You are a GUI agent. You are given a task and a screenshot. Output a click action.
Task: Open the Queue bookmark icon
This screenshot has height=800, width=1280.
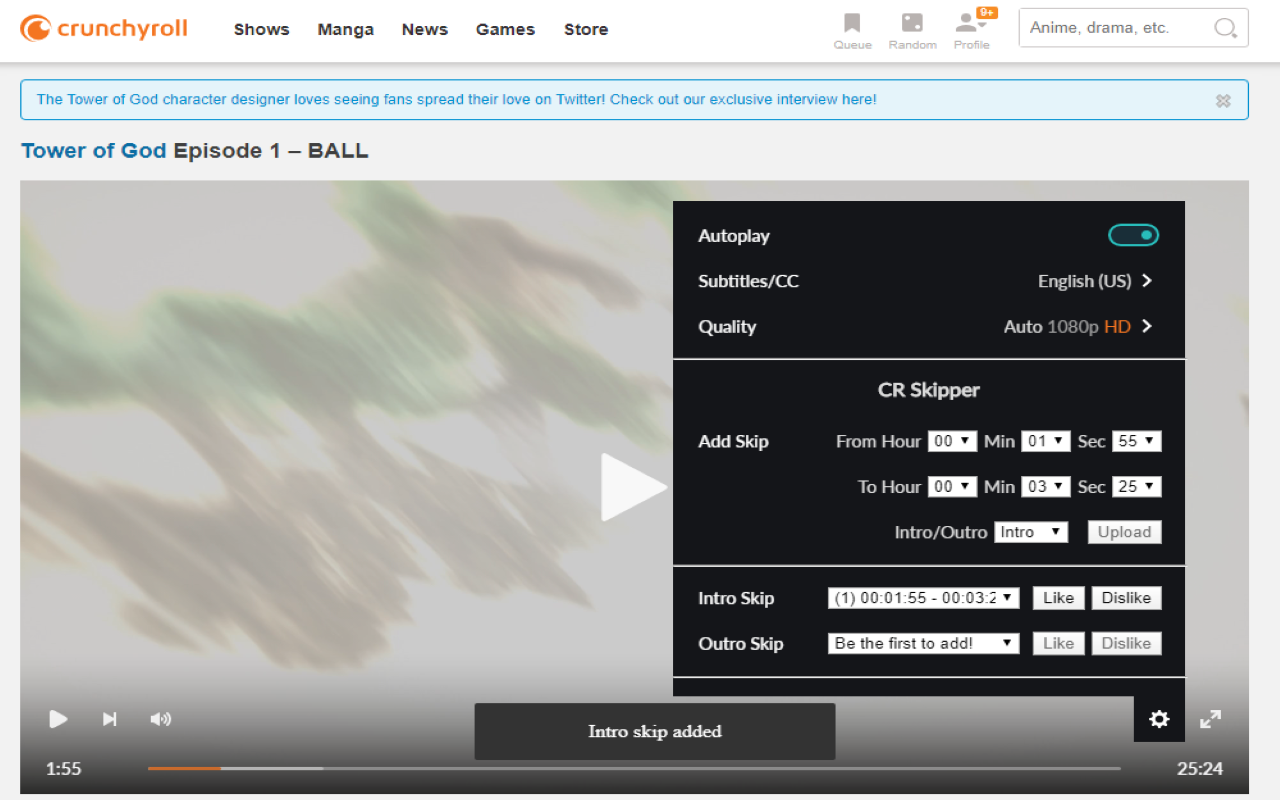(852, 30)
